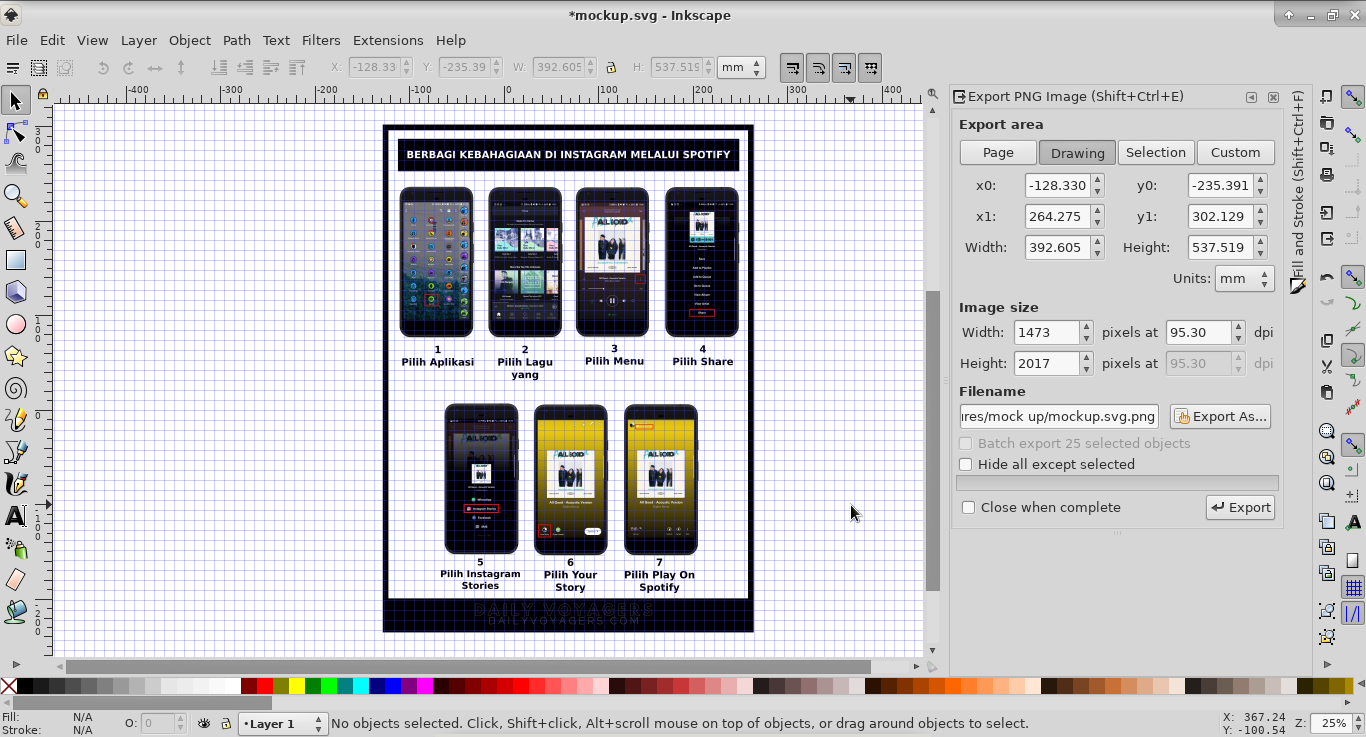Select the Spiral tool
The width and height of the screenshot is (1366, 737).
(15, 388)
